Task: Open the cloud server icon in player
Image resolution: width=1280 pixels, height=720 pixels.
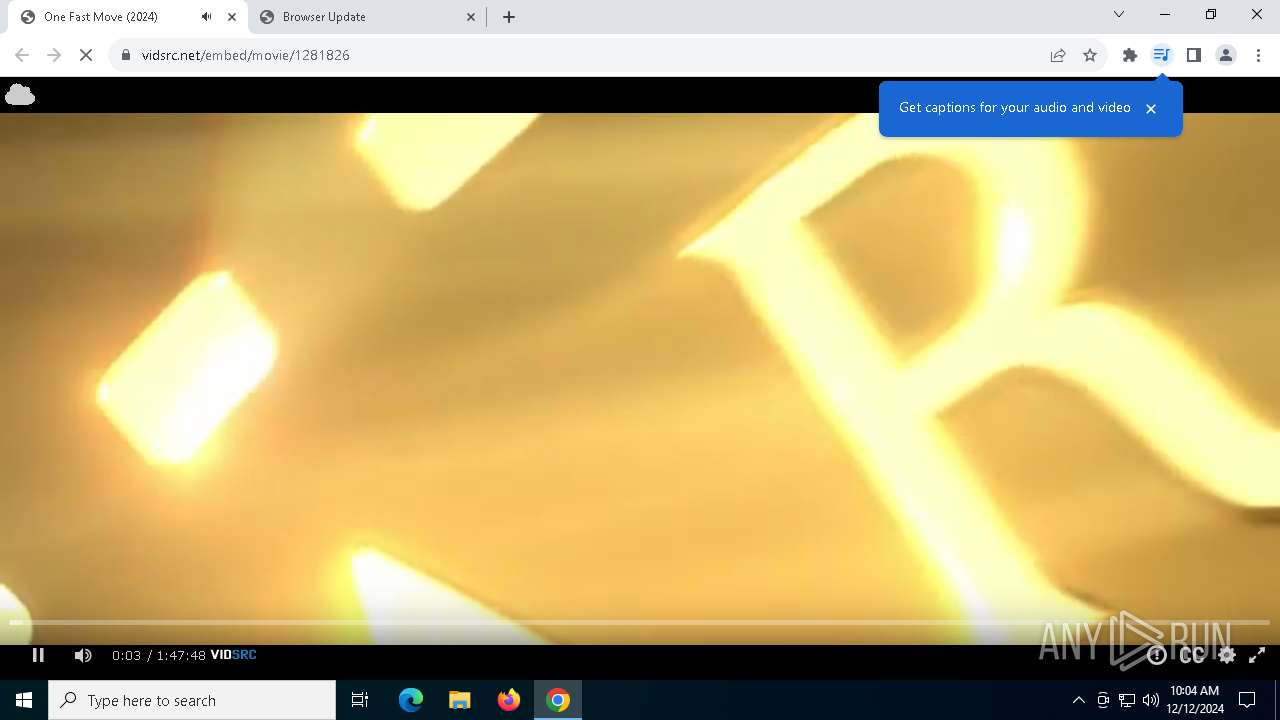Action: [x=20, y=95]
